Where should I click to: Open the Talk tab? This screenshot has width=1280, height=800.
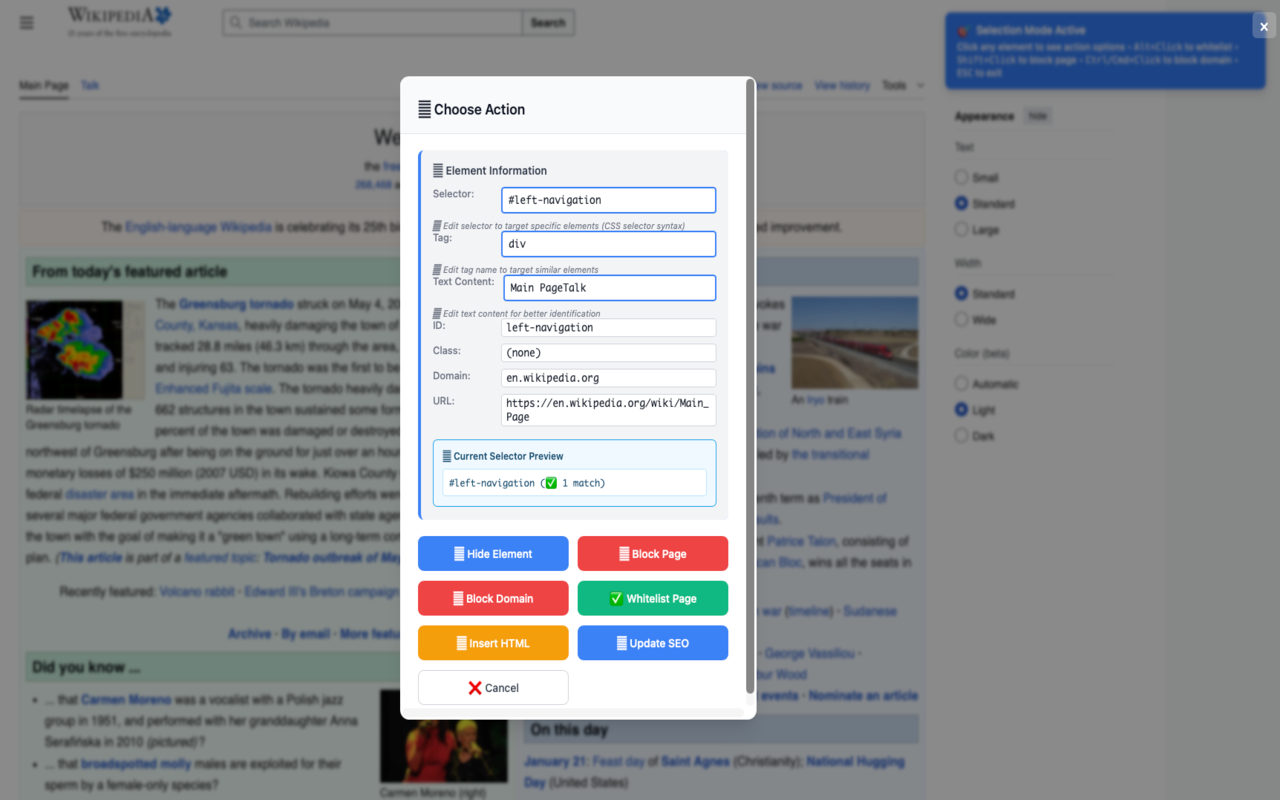click(90, 86)
